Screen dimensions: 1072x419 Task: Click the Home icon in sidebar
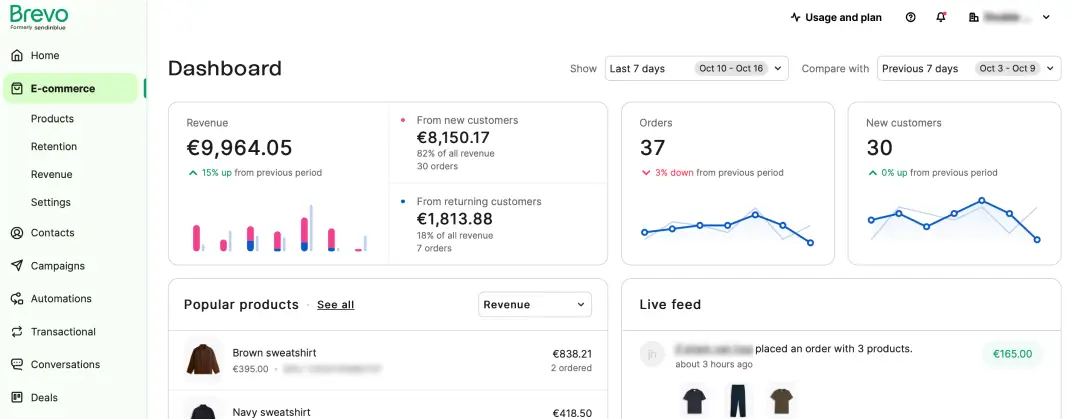click(17, 56)
